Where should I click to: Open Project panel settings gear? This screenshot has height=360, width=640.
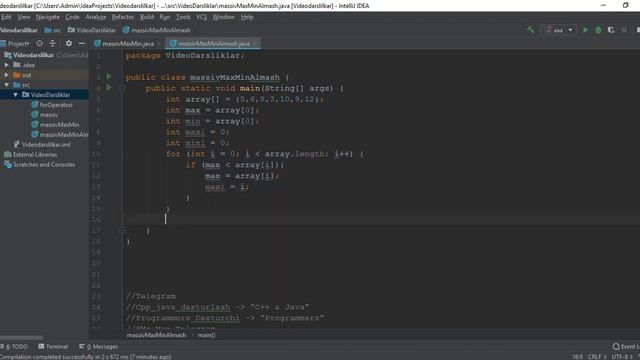(x=69, y=43)
